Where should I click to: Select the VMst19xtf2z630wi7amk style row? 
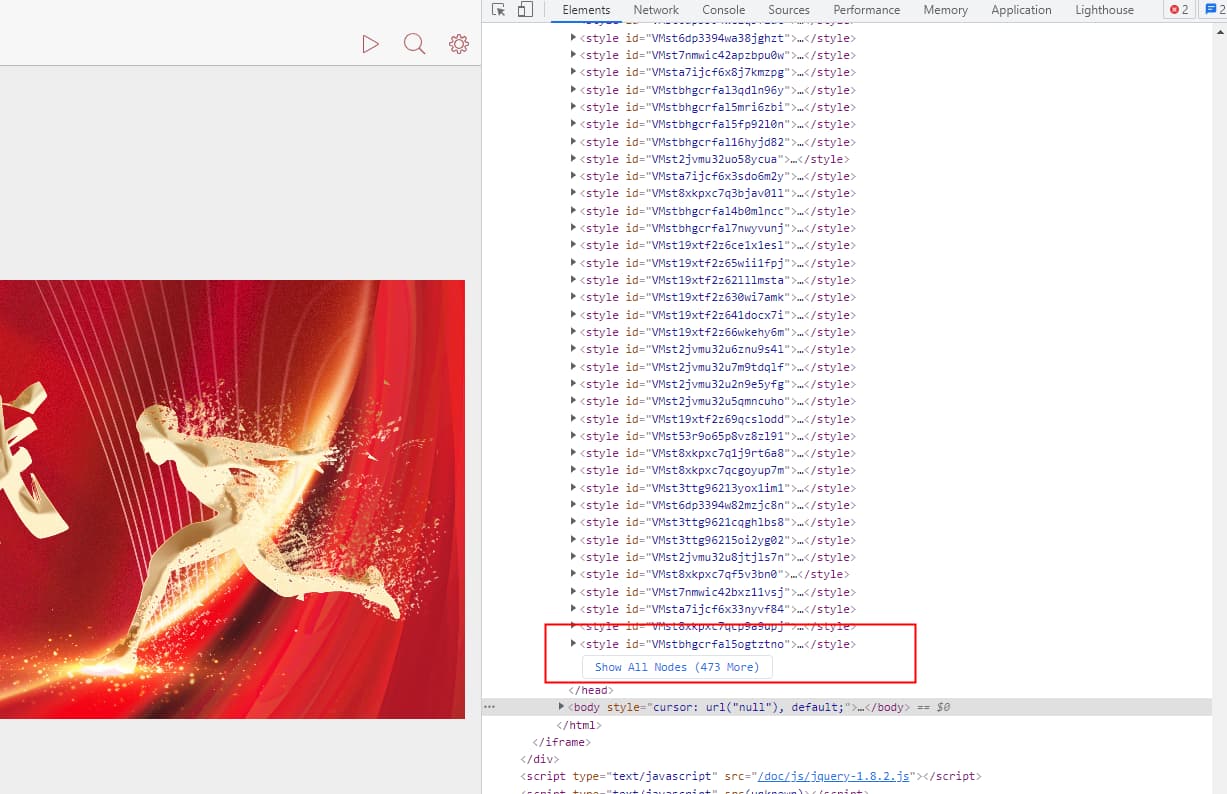point(716,297)
